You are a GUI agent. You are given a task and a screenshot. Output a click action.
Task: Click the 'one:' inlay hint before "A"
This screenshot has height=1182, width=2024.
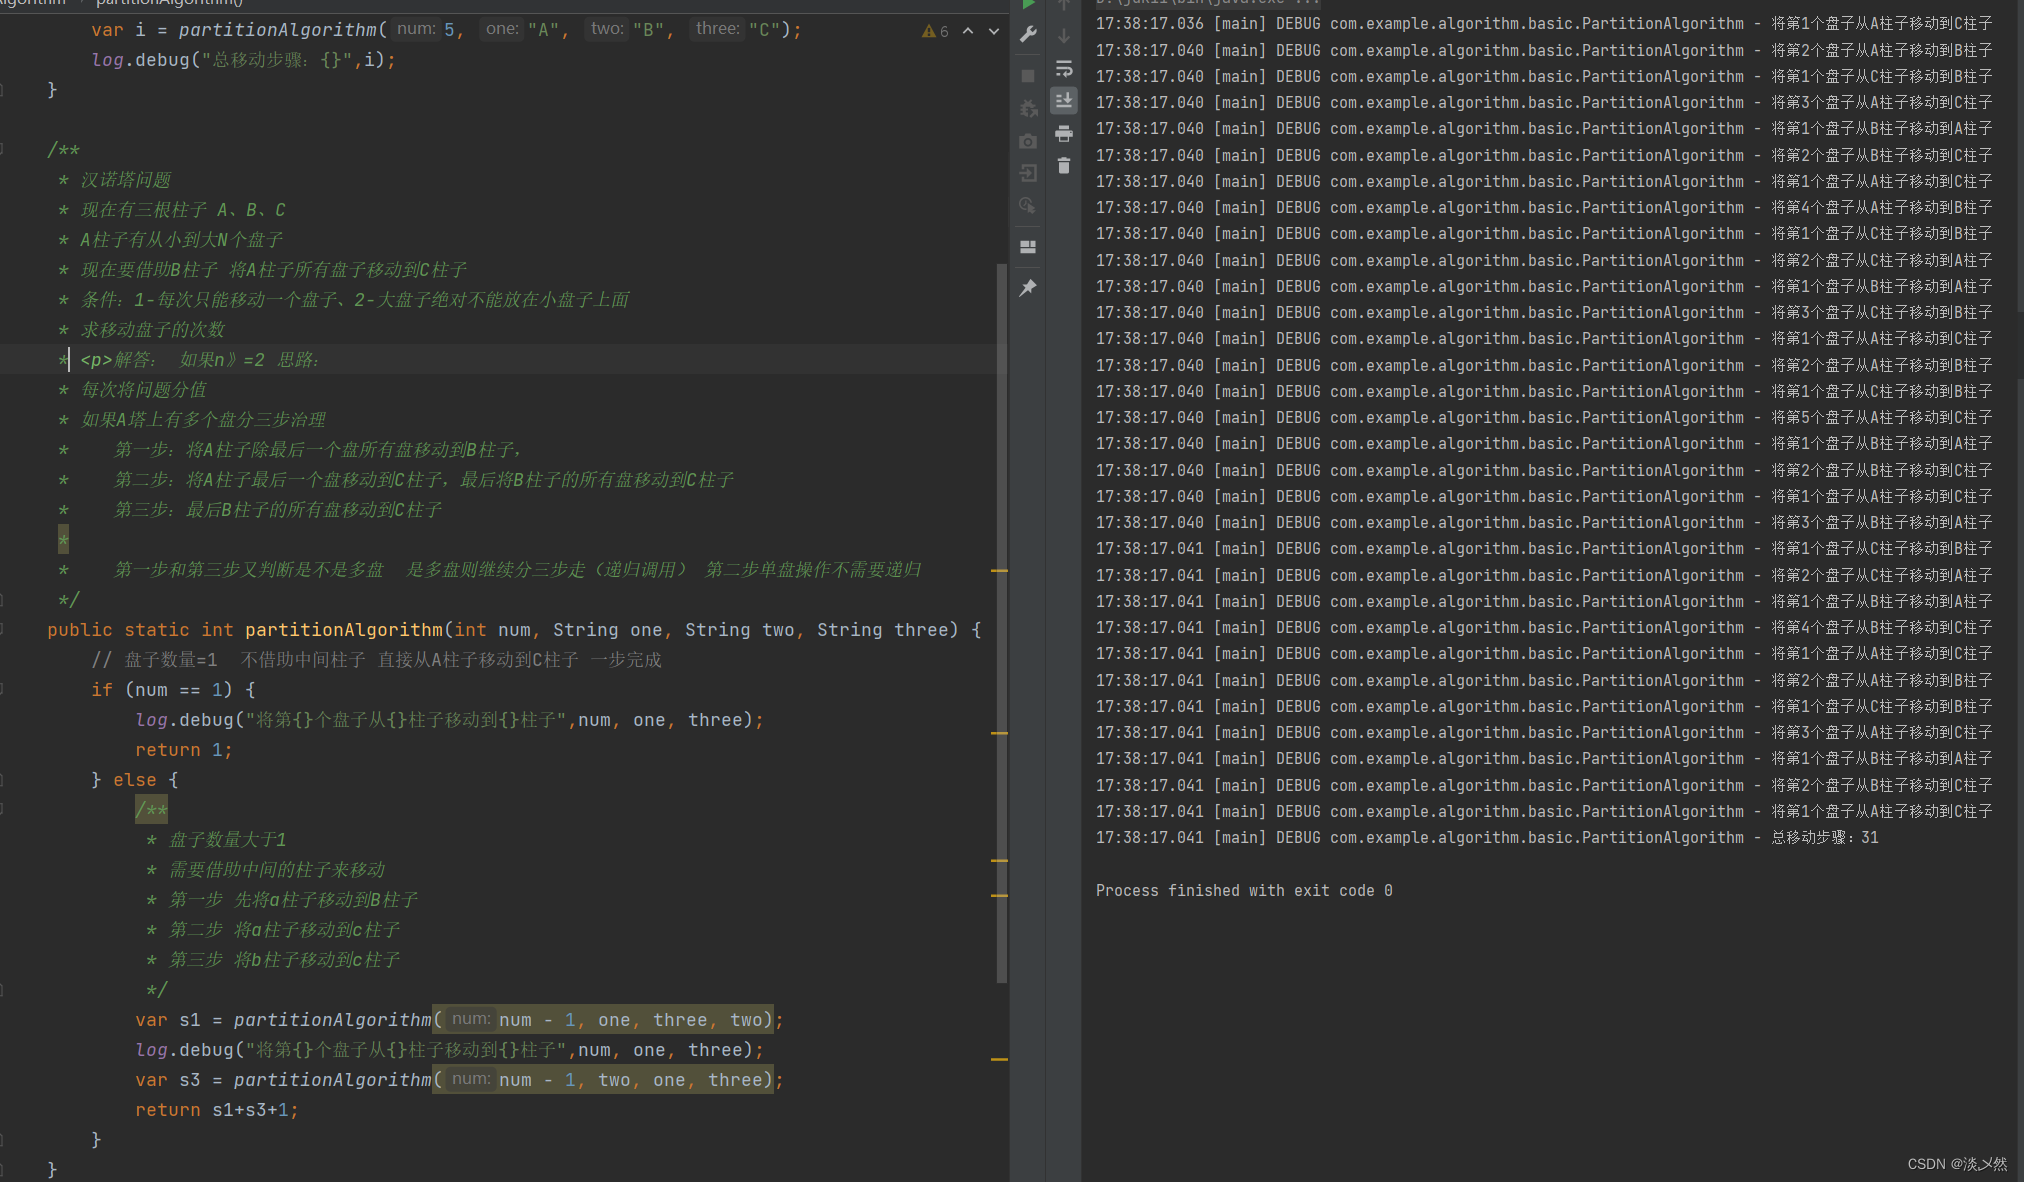[502, 29]
